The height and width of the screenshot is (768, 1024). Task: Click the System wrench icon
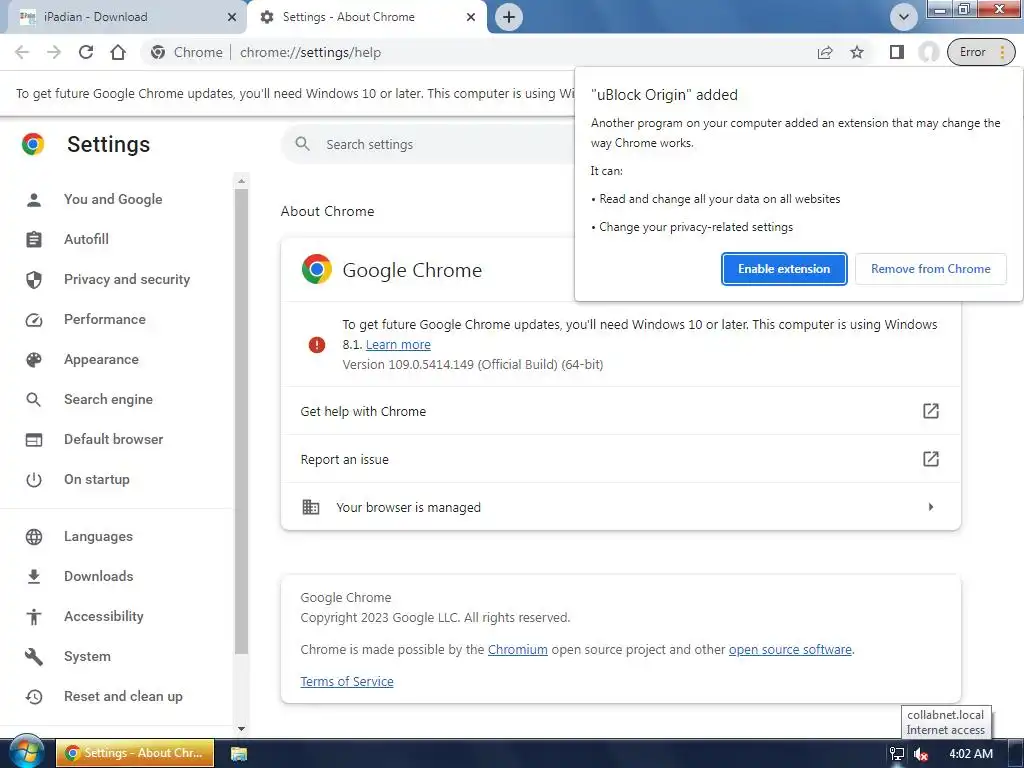pos(33,656)
